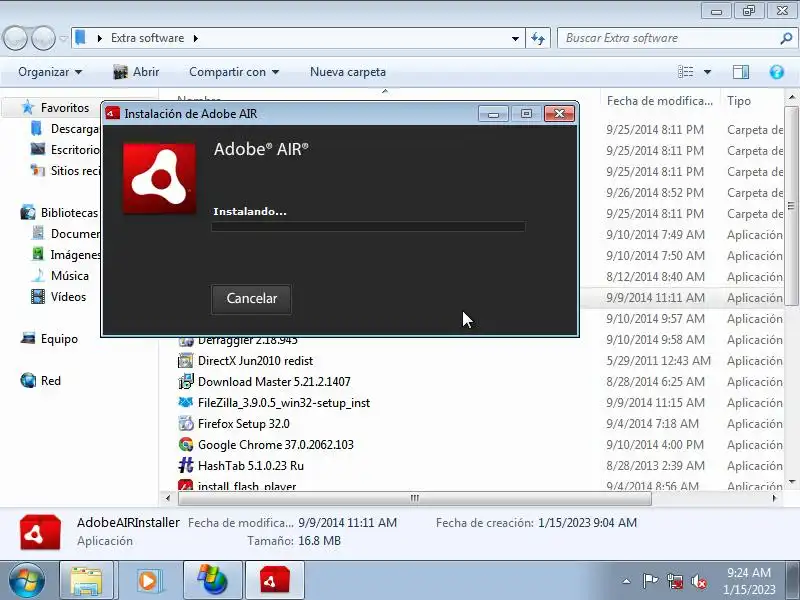Viewport: 800px width, 600px height.
Task: Click the Firefox Setup file icon
Action: click(186, 423)
